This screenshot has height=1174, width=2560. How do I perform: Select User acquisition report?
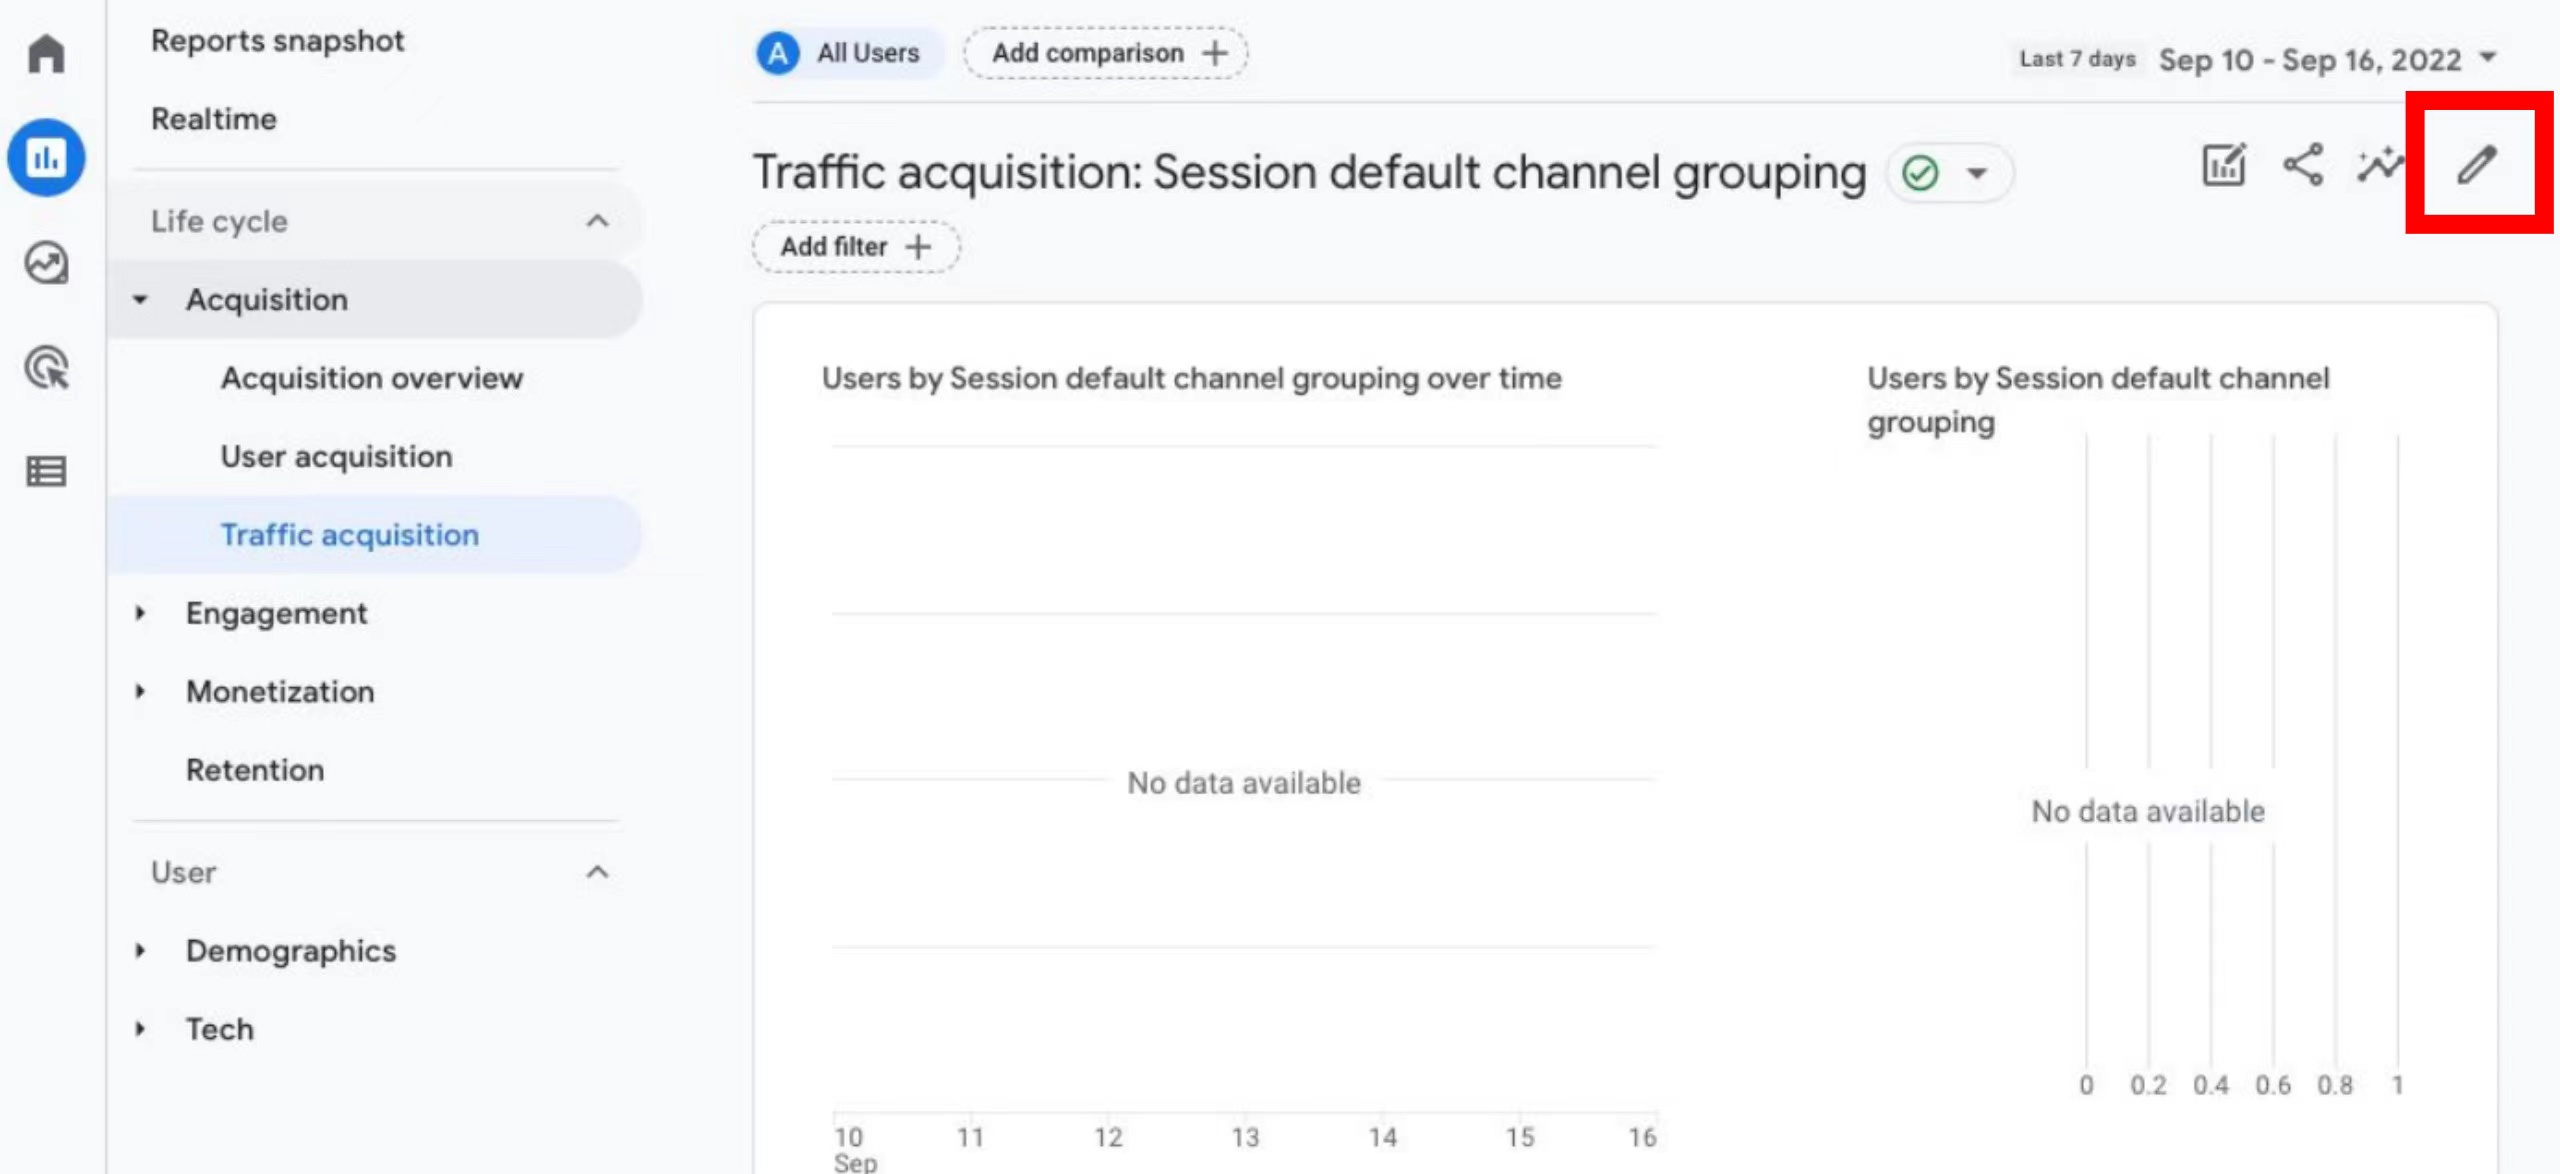(x=336, y=457)
